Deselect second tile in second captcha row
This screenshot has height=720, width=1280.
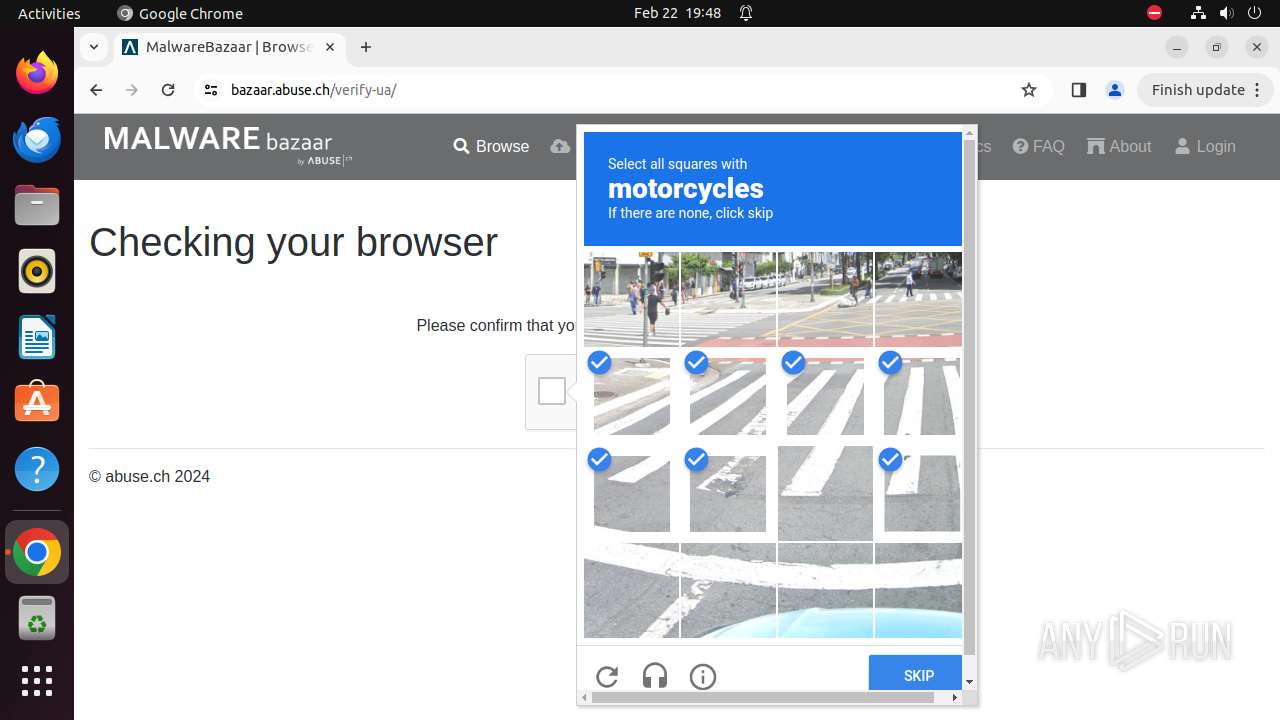(728, 396)
